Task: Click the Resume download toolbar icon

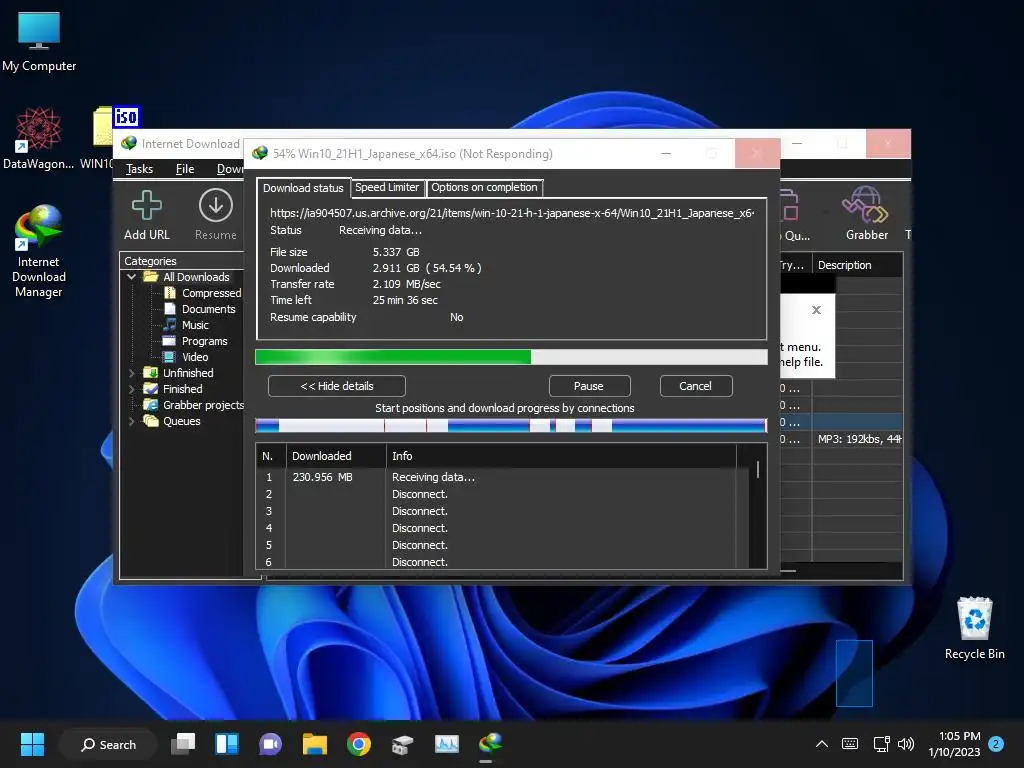Action: click(x=216, y=216)
